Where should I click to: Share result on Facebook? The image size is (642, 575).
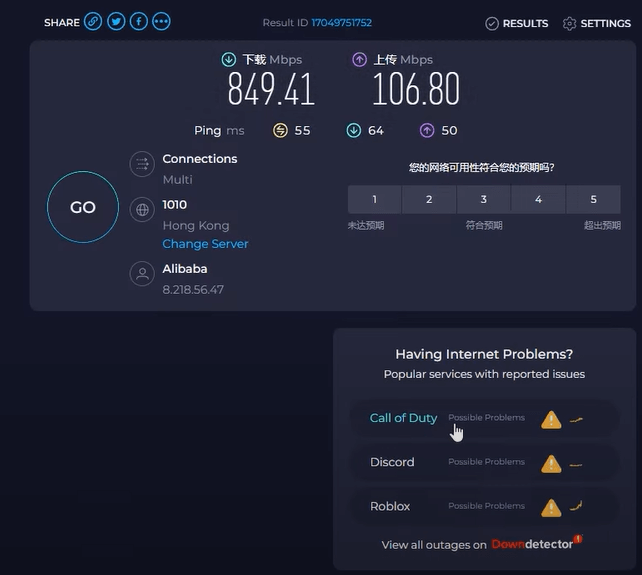tap(139, 21)
